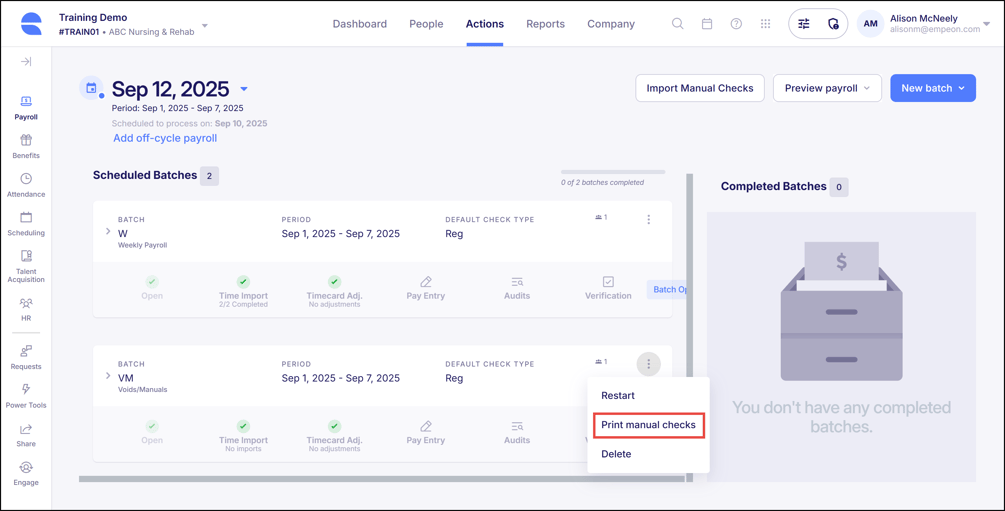Image resolution: width=1005 pixels, height=511 pixels.
Task: Open the Benefits sidebar icon
Action: click(x=26, y=146)
